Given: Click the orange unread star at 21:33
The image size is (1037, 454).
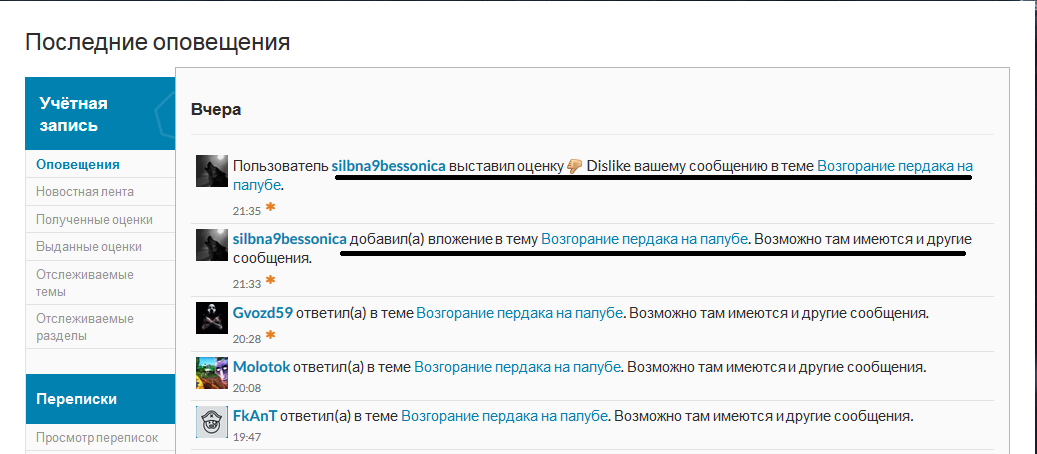Looking at the screenshot, I should coord(270,281).
